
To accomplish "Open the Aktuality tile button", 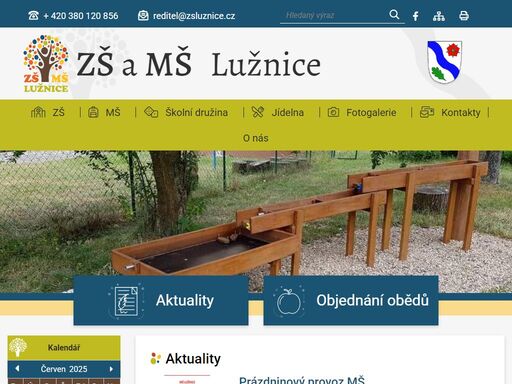I will [x=161, y=300].
